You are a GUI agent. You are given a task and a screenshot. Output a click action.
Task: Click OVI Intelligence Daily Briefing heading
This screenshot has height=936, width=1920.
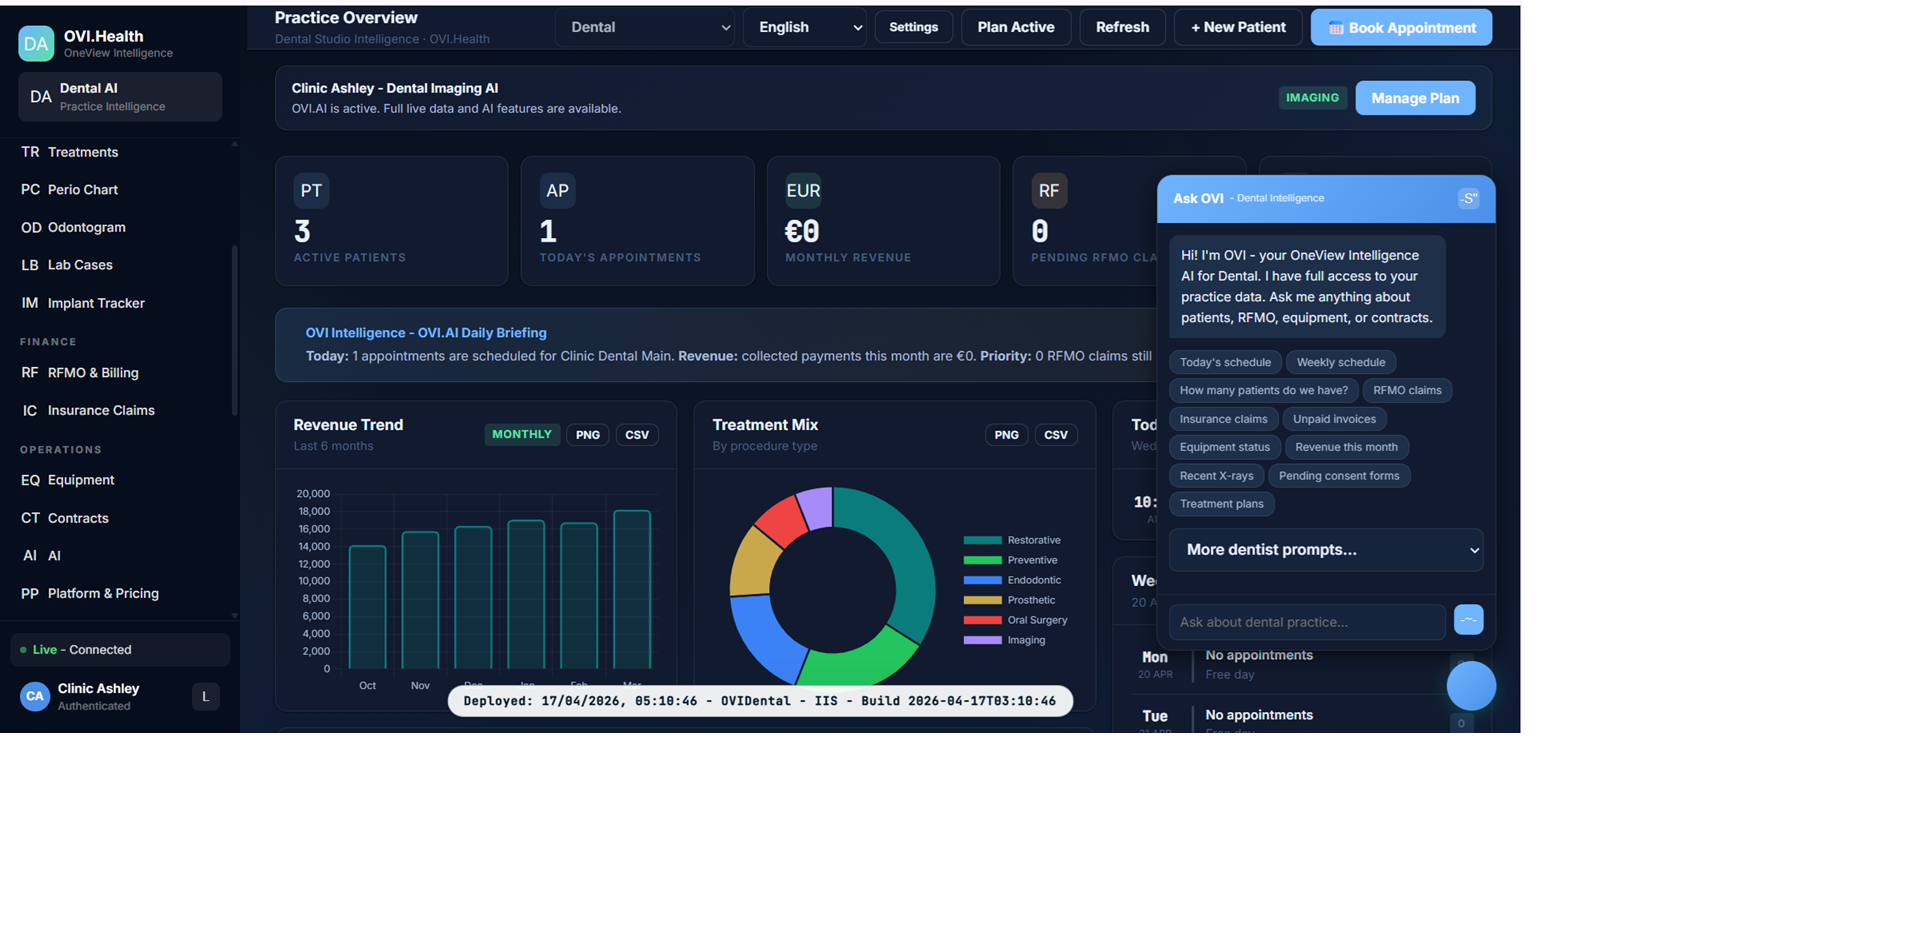pyautogui.click(x=426, y=333)
